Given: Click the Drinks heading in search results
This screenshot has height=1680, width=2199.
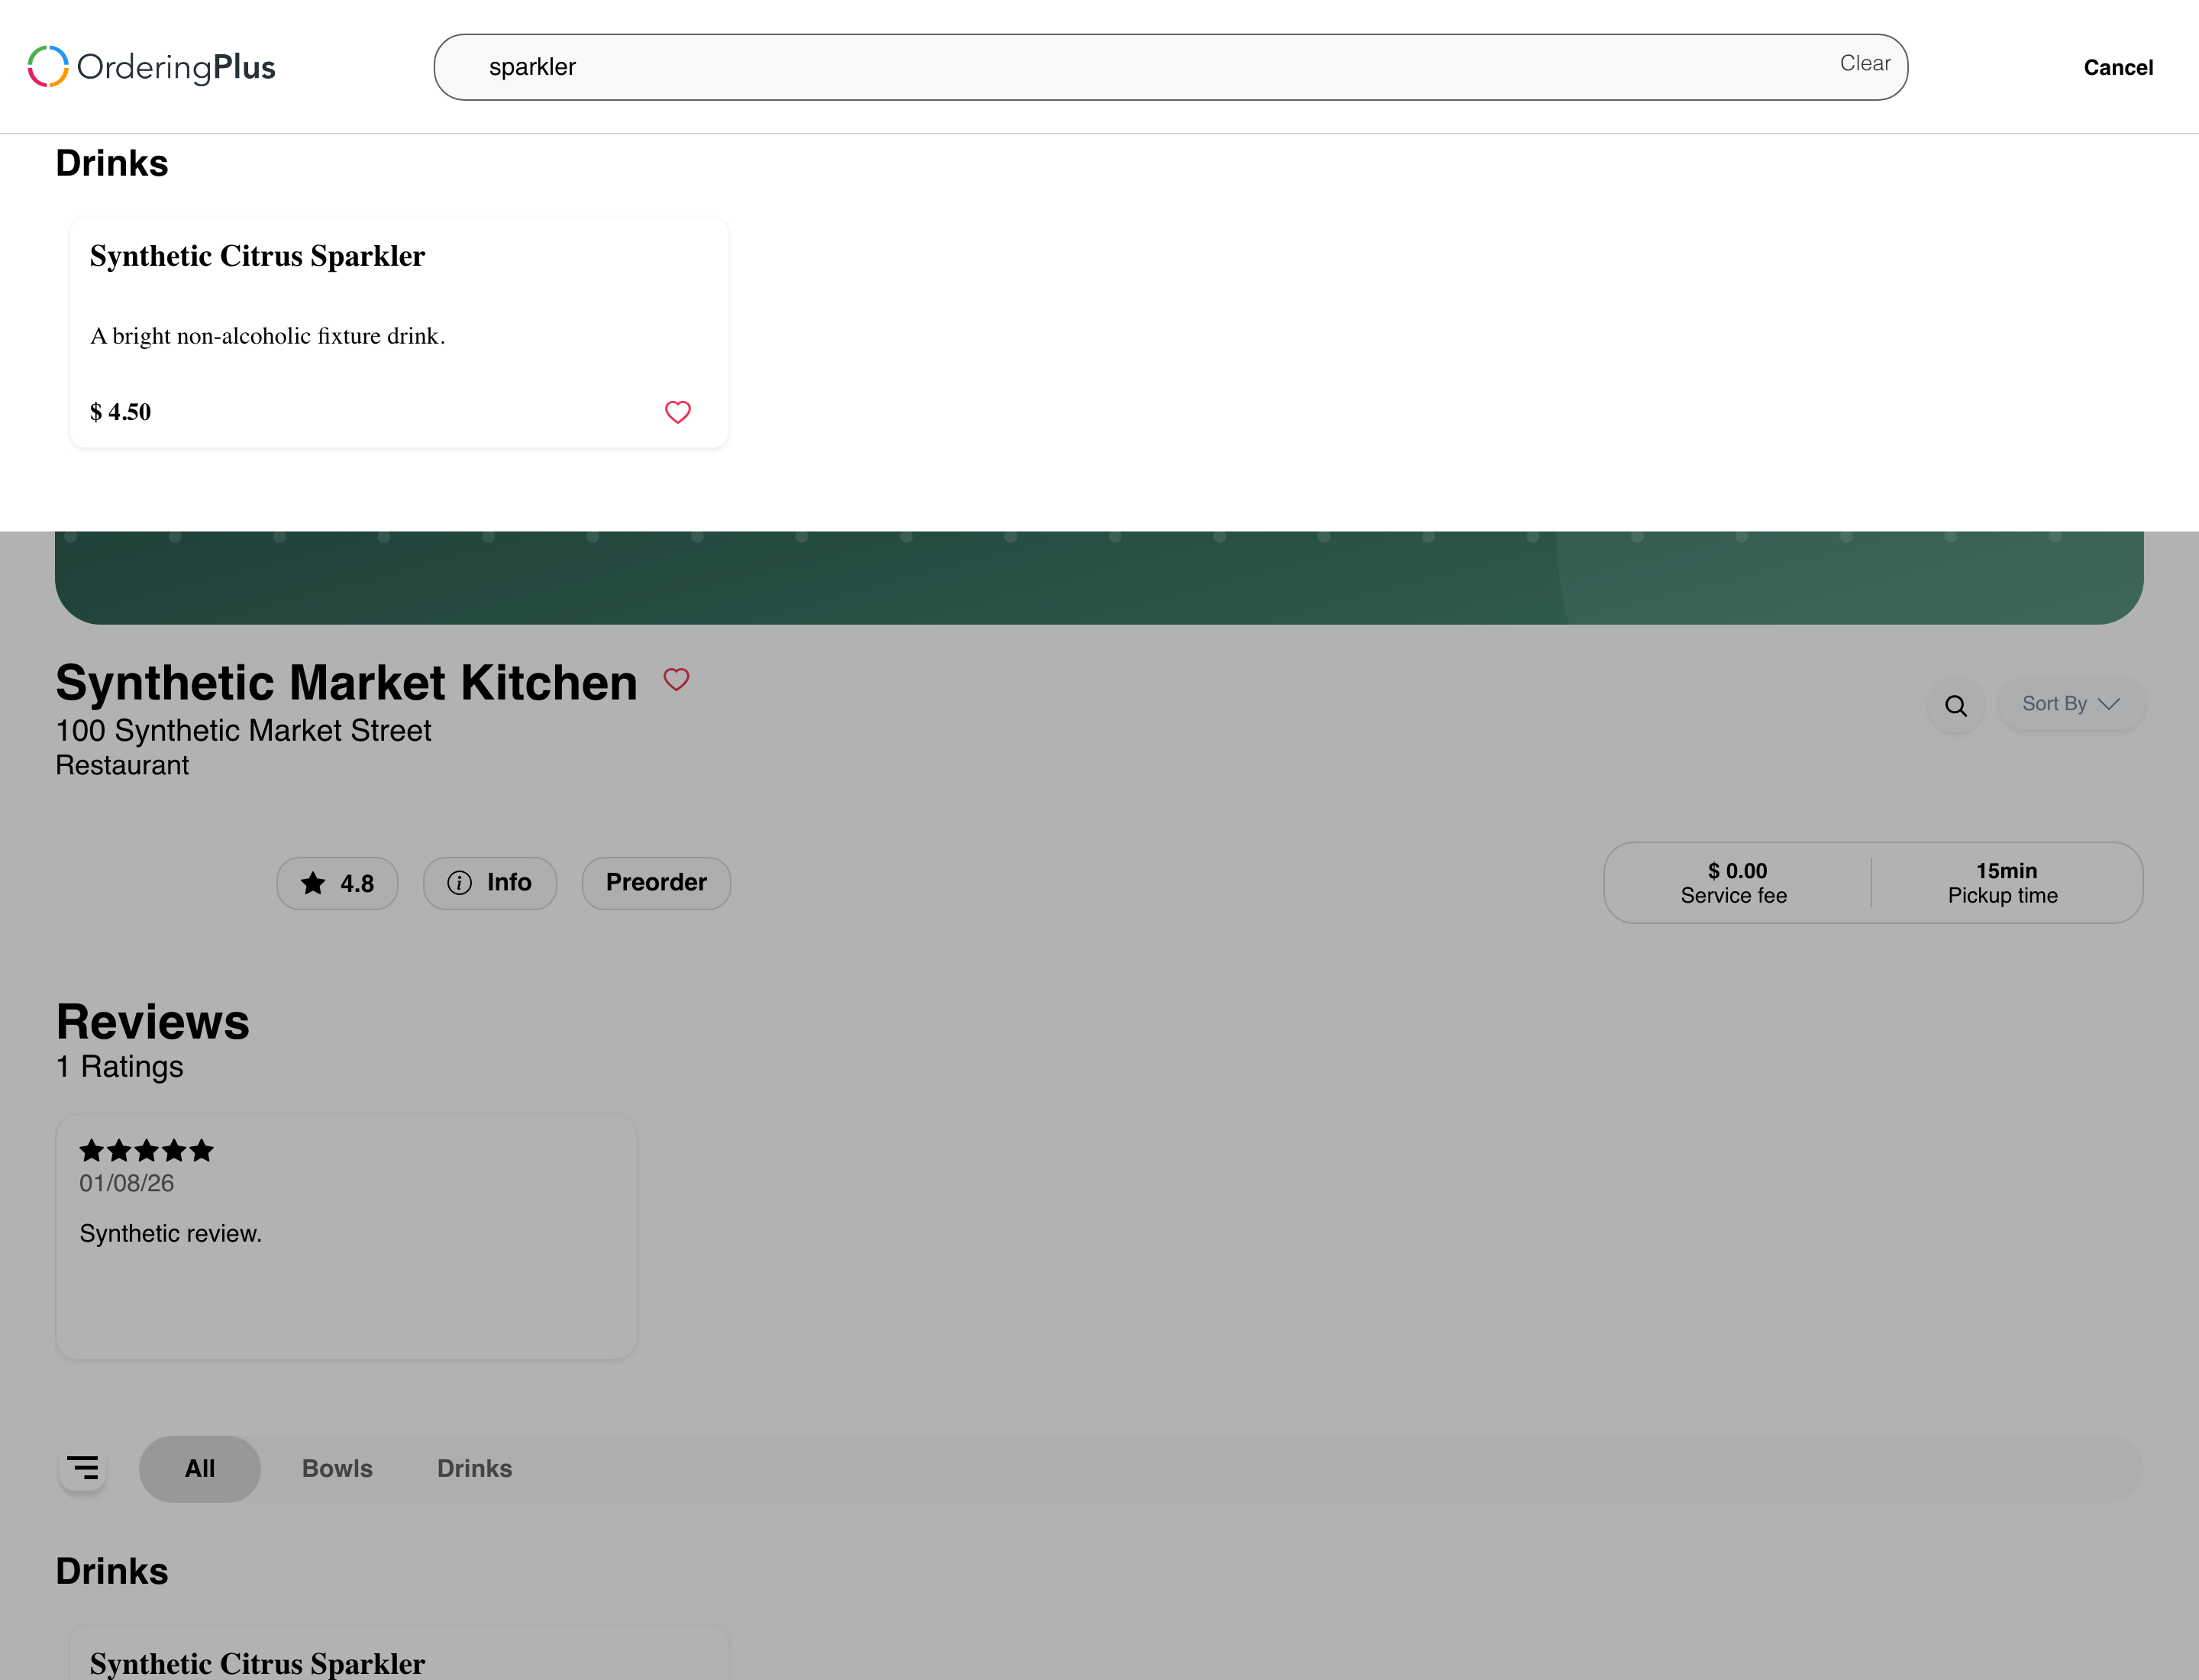Looking at the screenshot, I should tap(111, 163).
